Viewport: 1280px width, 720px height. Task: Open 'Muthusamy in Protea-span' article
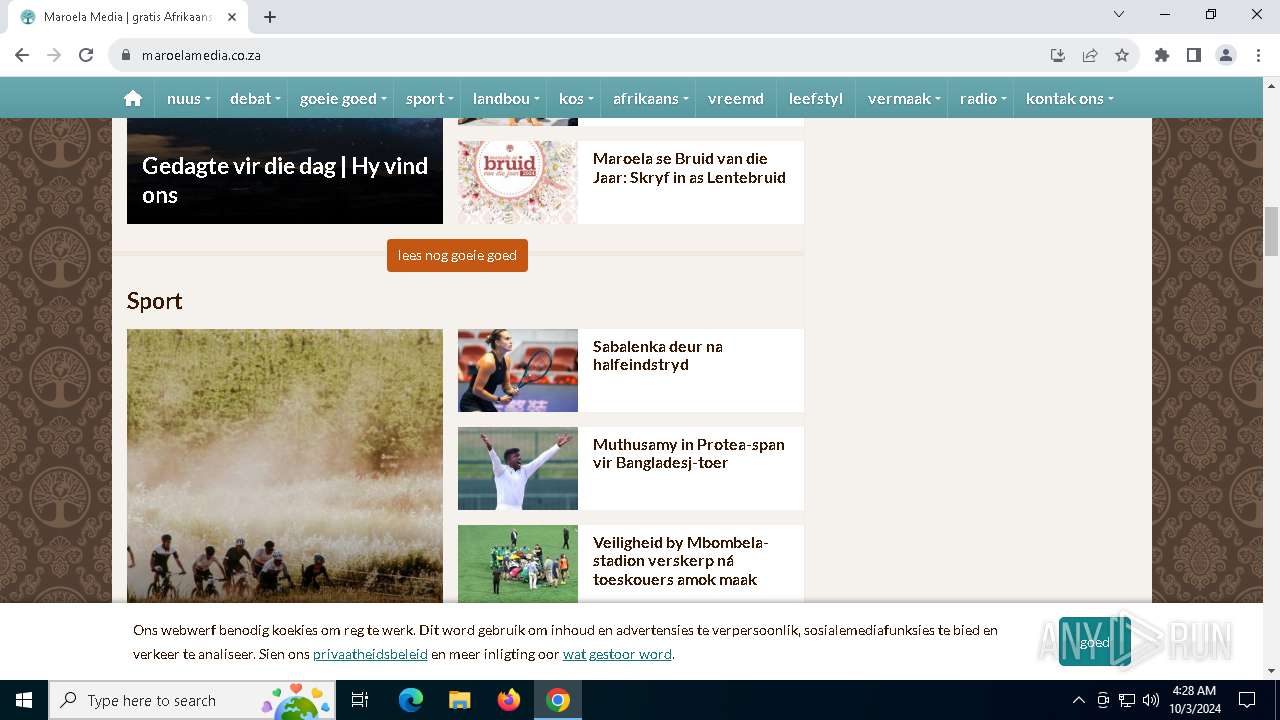click(689, 453)
